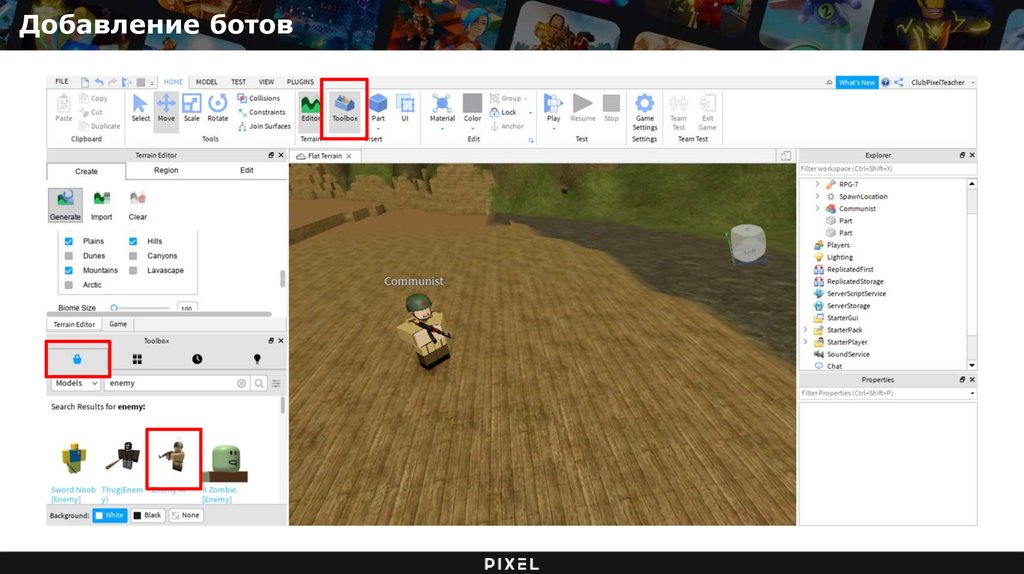Click the Cut command
The height and width of the screenshot is (574, 1024).
(x=91, y=112)
